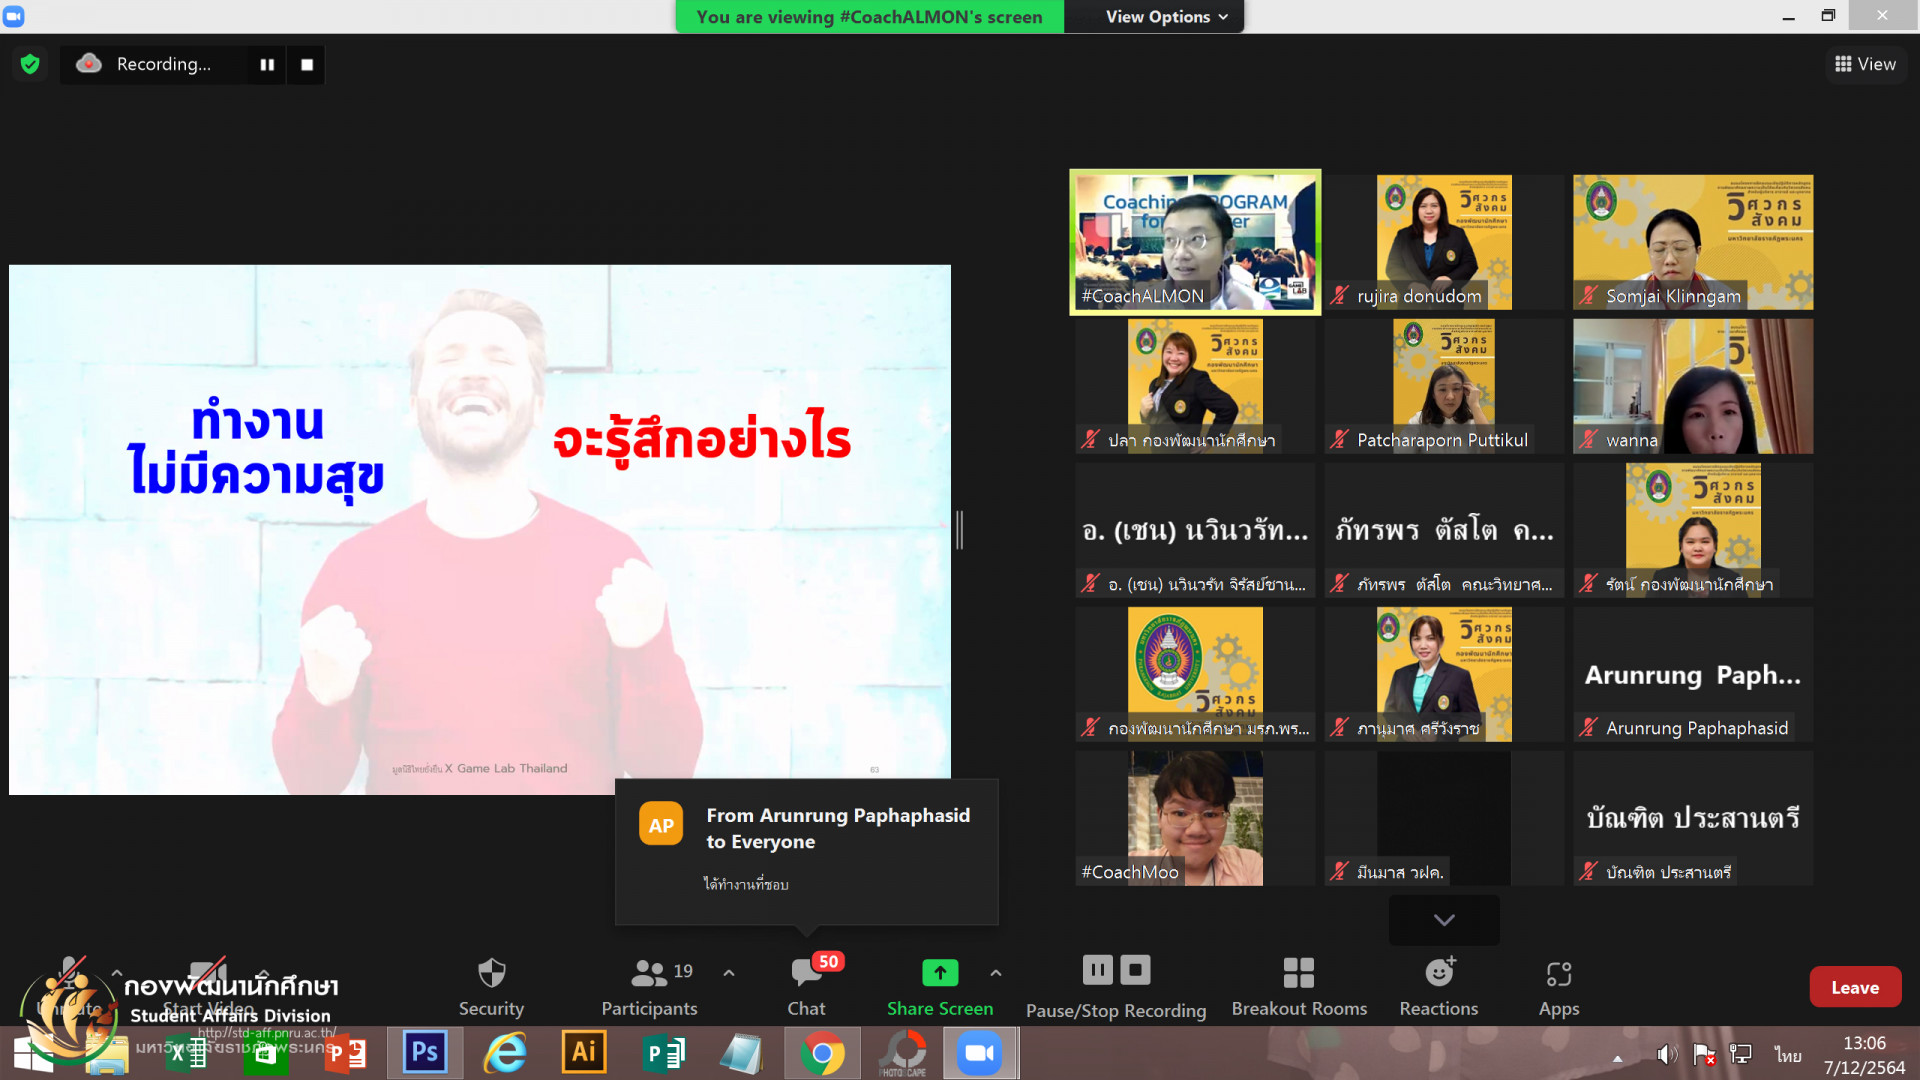The image size is (1920, 1080).
Task: Expand the caret next to Share Screen
Action: coord(995,972)
